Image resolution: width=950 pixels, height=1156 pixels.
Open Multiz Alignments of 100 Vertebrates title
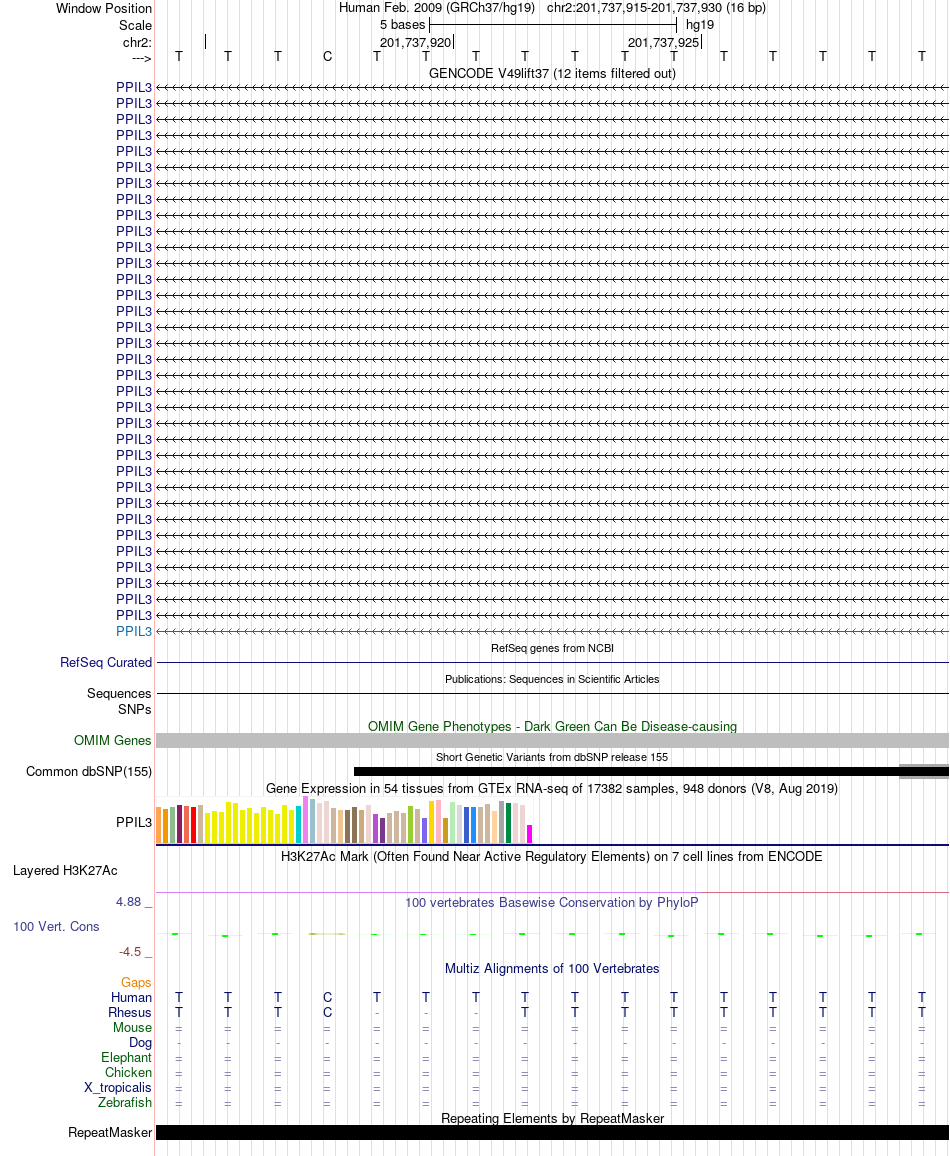[552, 968]
